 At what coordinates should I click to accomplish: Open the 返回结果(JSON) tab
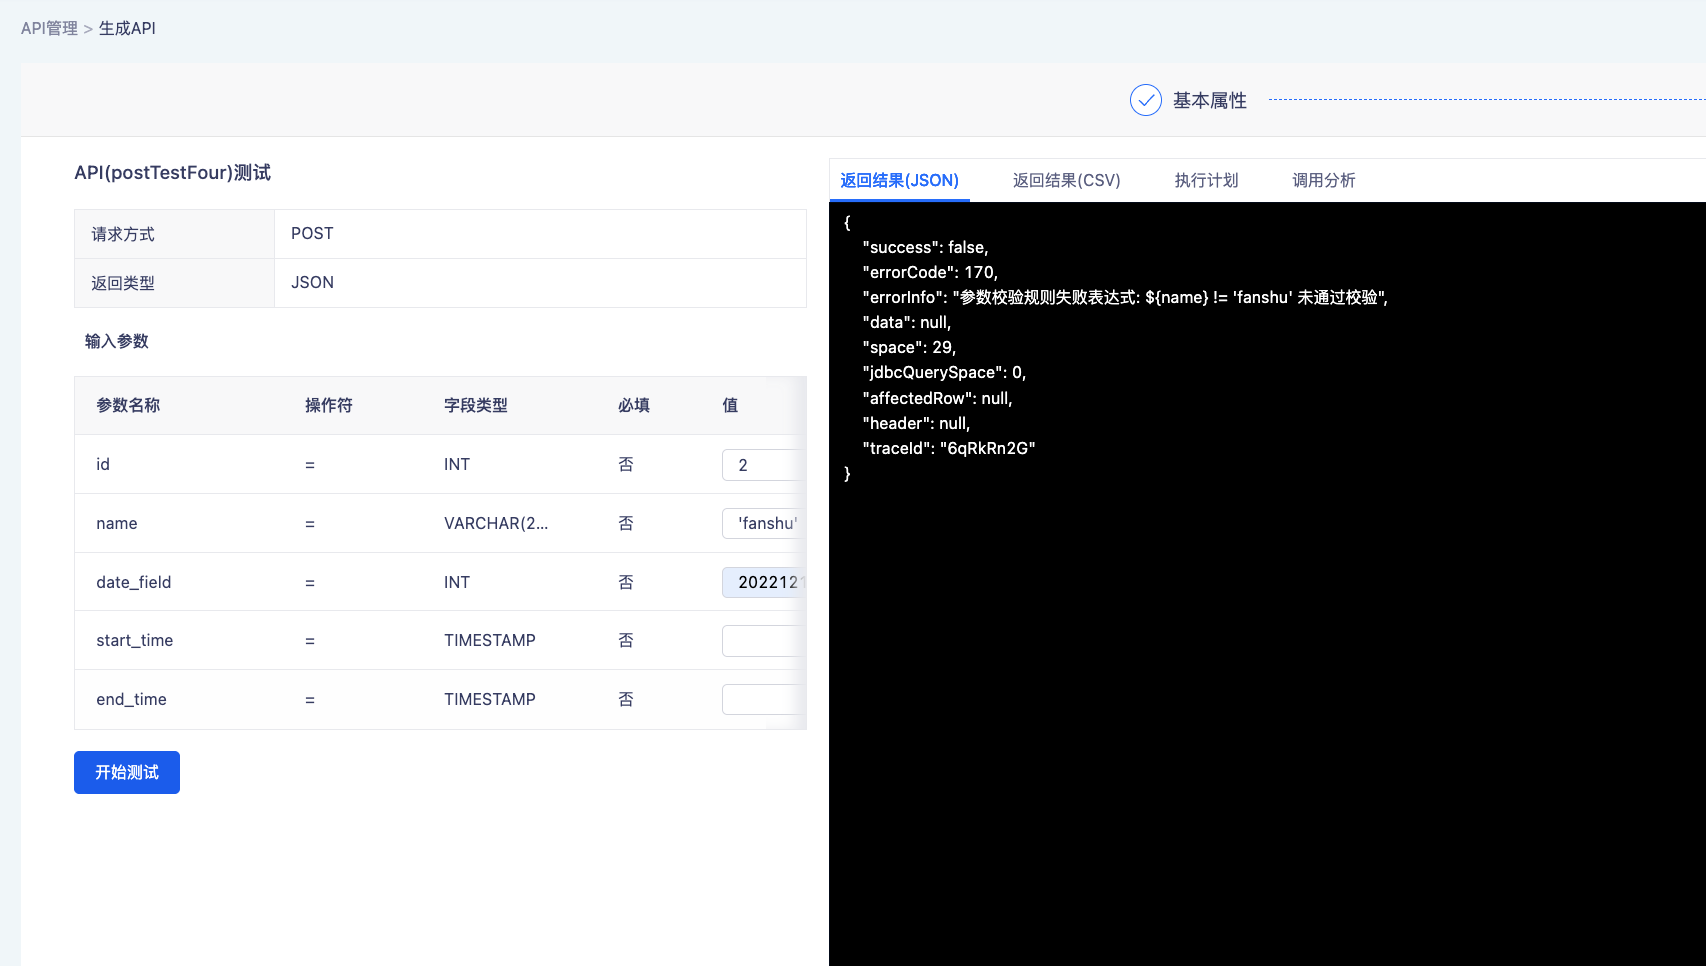[x=899, y=180]
